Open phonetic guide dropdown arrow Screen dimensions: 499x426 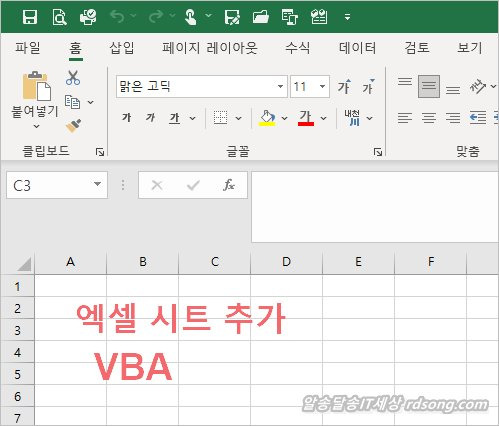[369, 118]
